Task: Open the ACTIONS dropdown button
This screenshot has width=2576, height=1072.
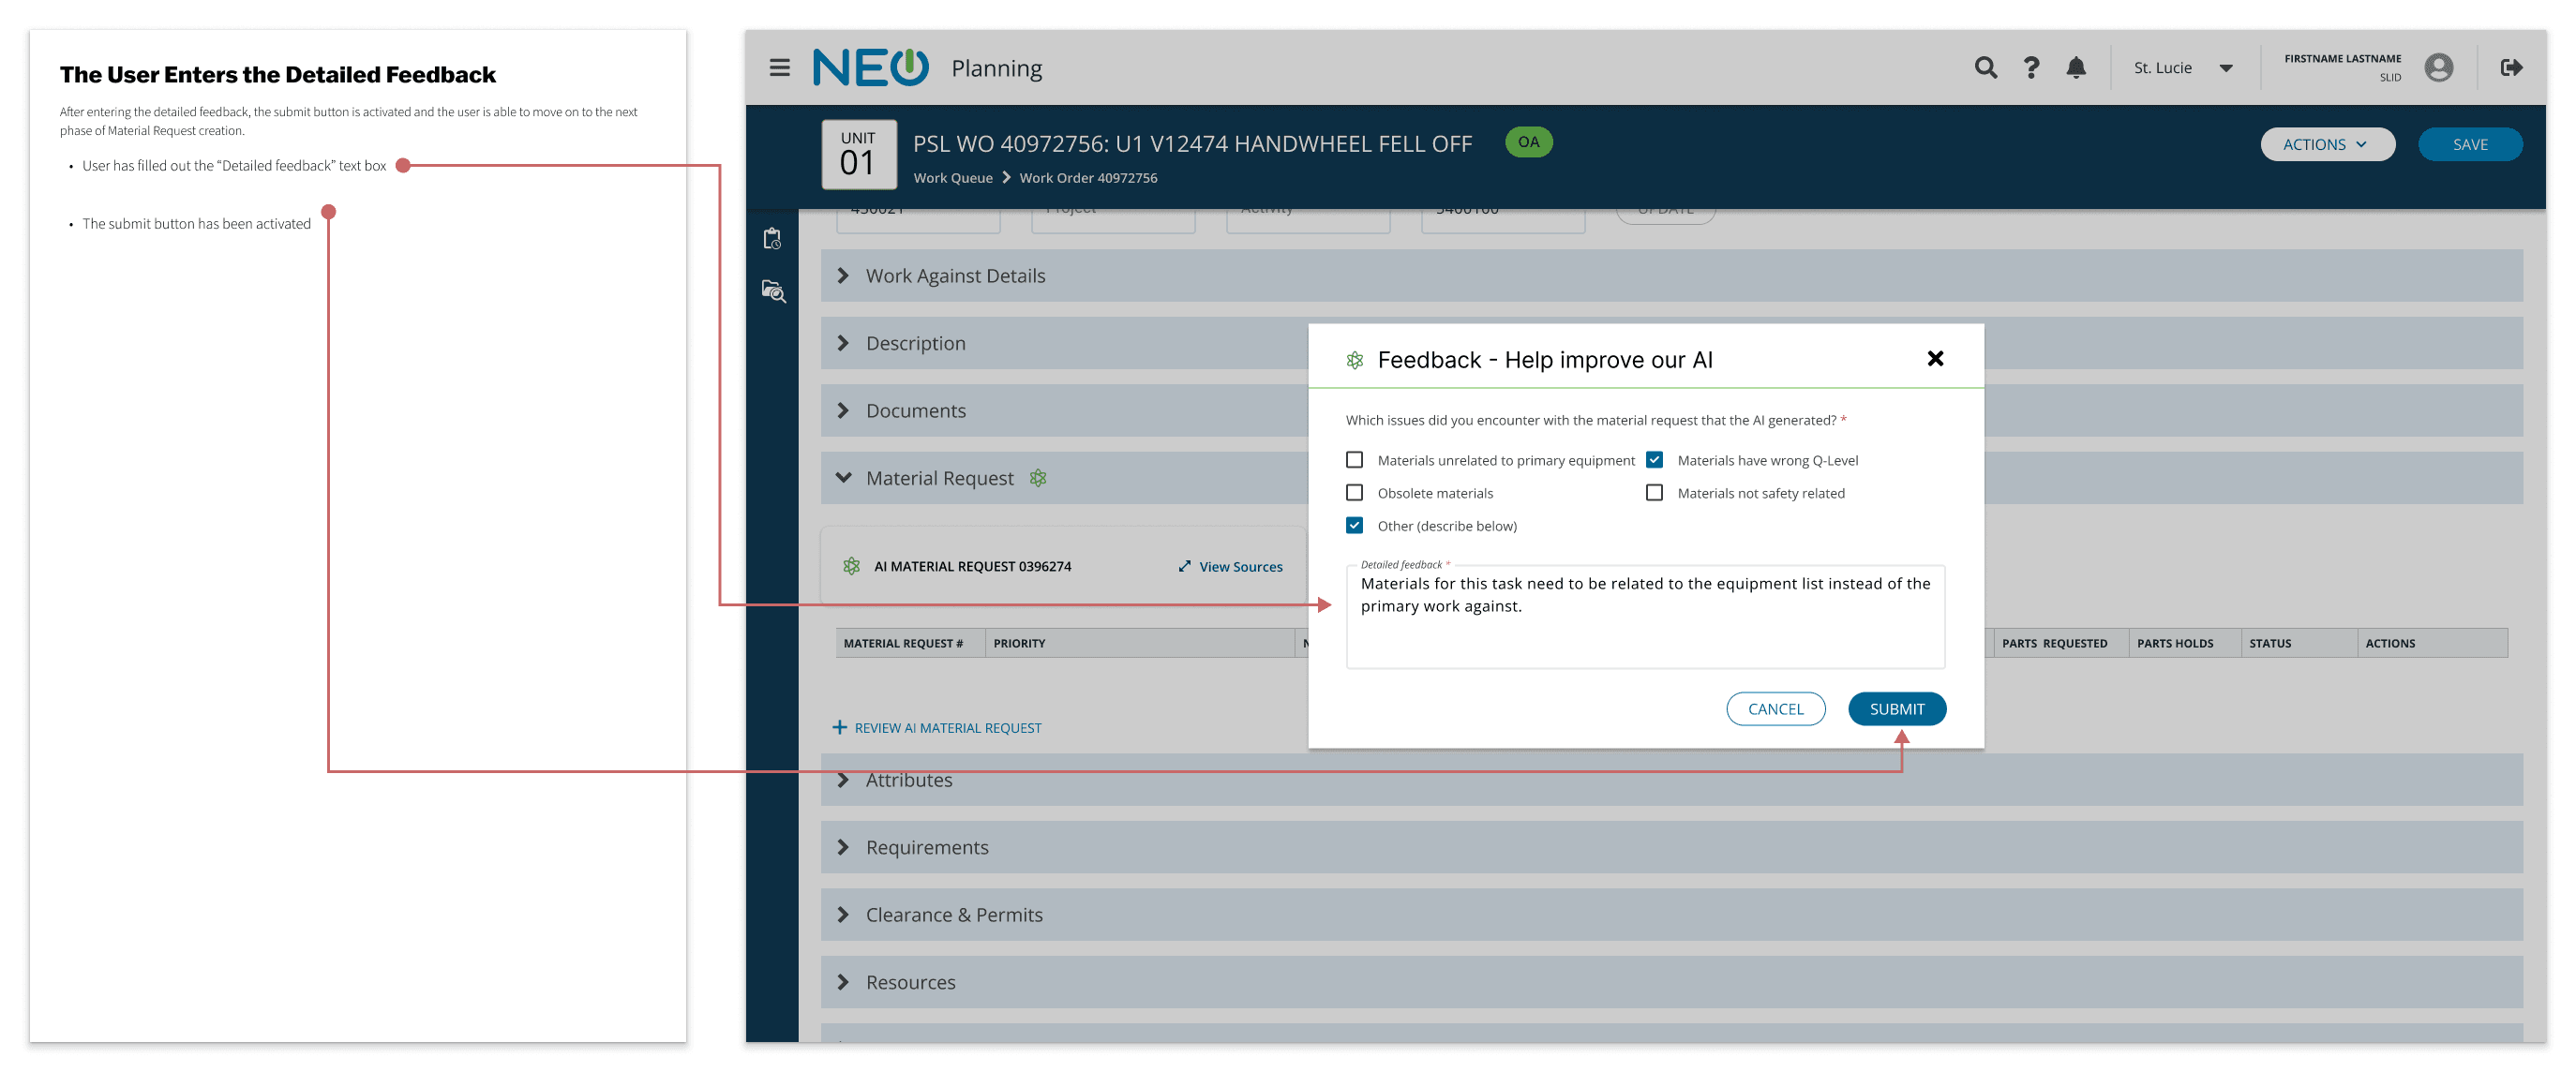Action: coord(2326,144)
